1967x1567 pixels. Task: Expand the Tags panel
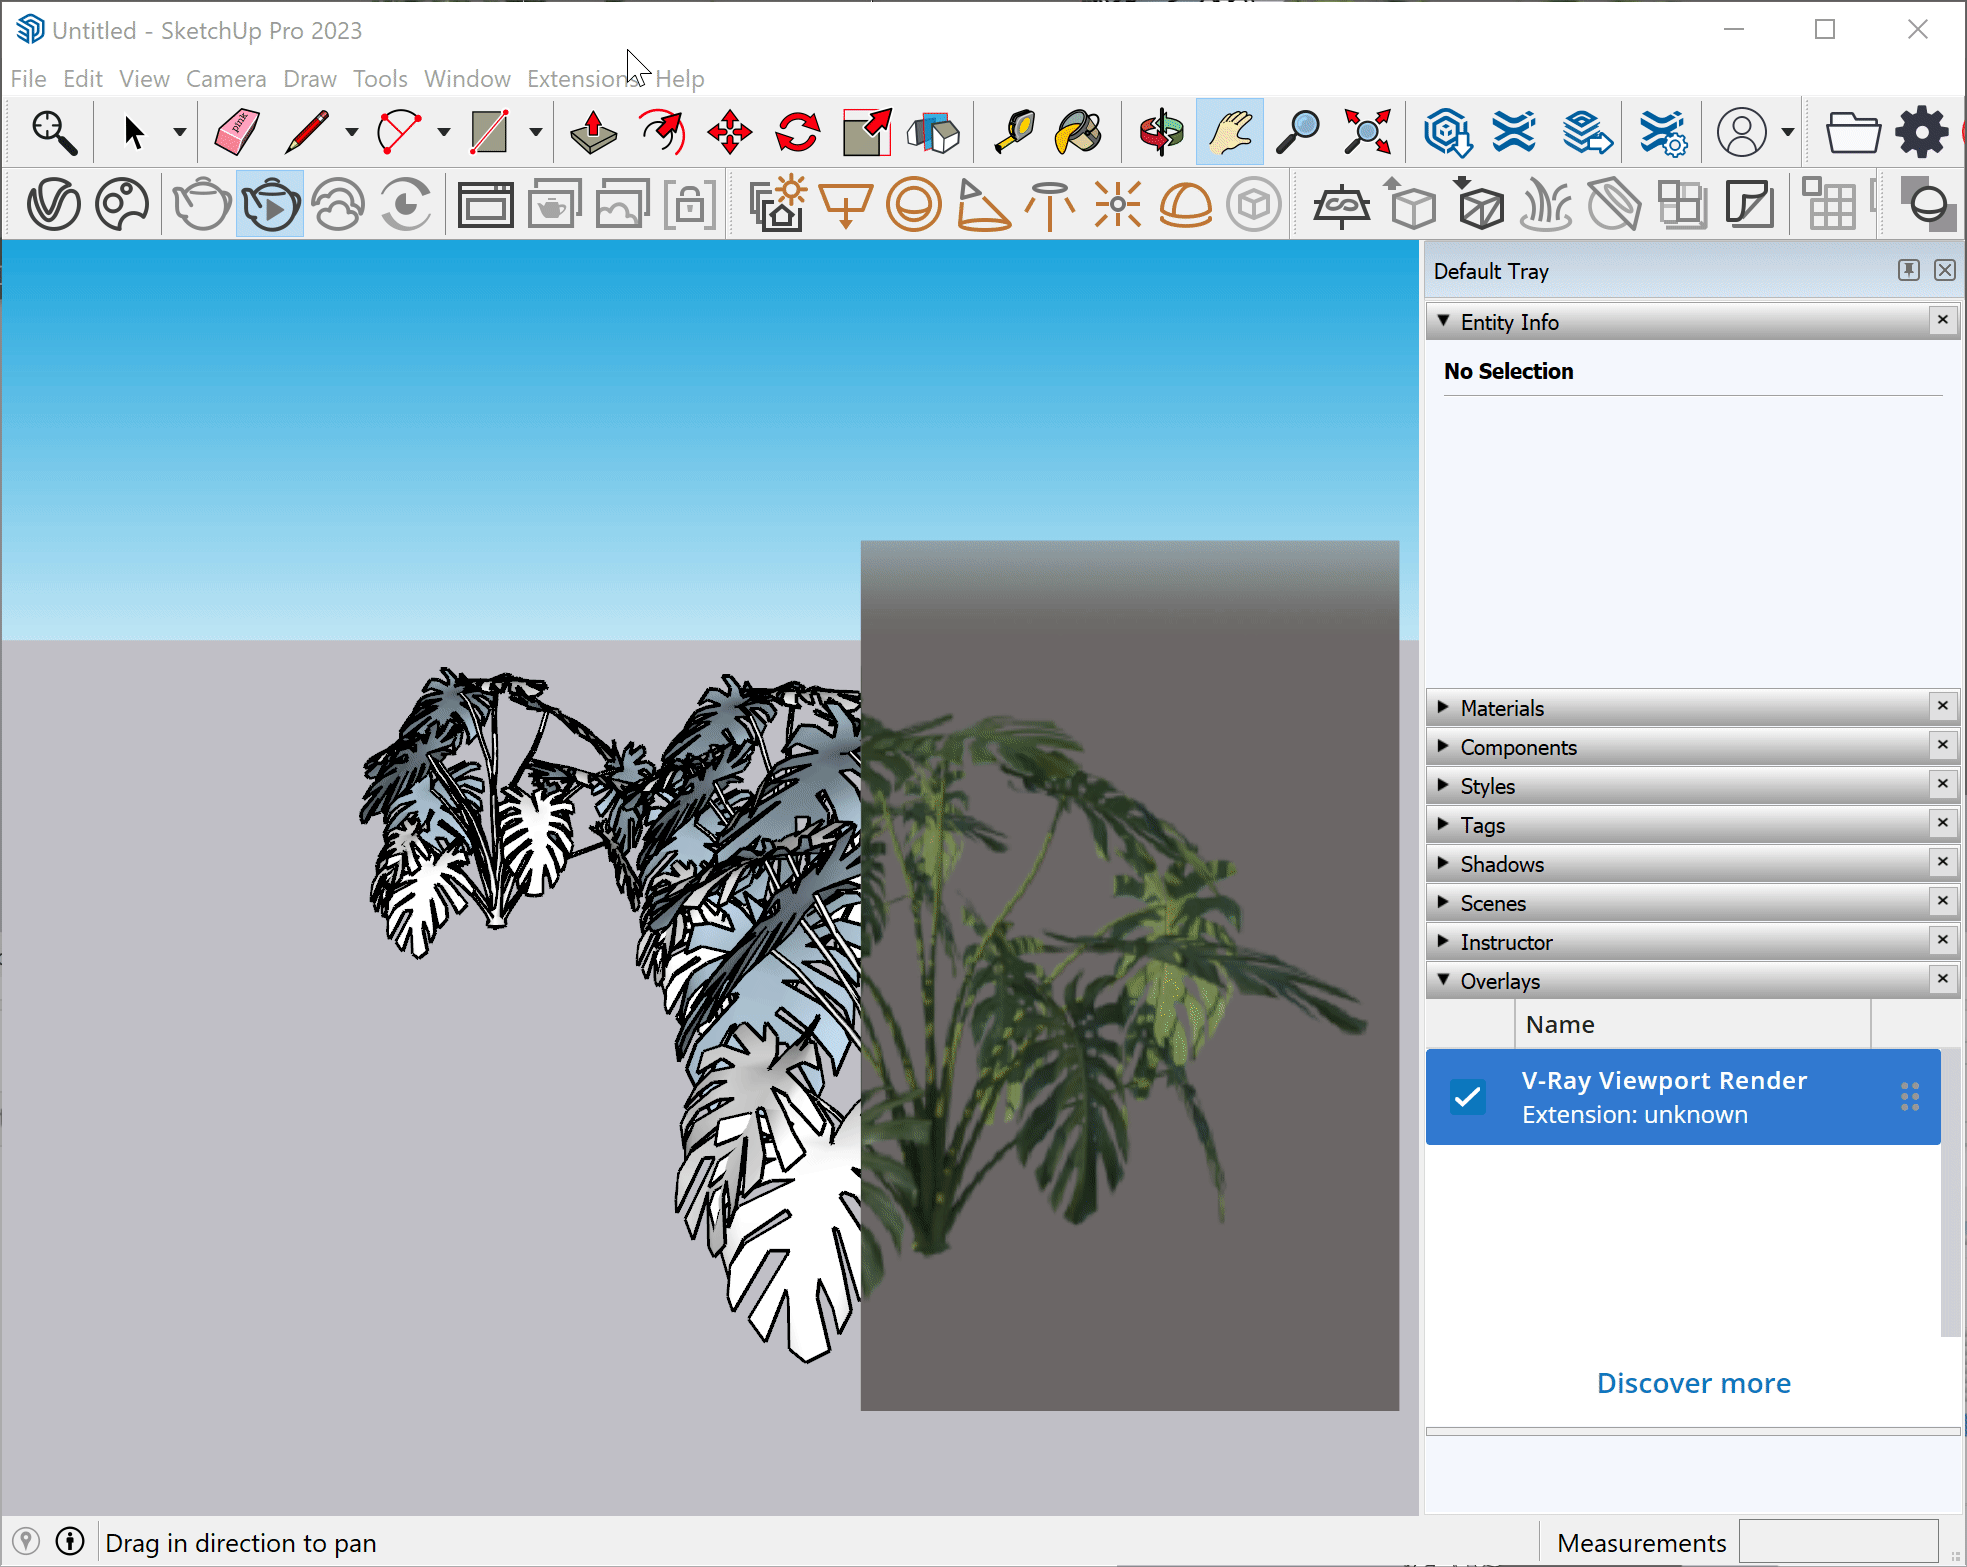[1443, 824]
